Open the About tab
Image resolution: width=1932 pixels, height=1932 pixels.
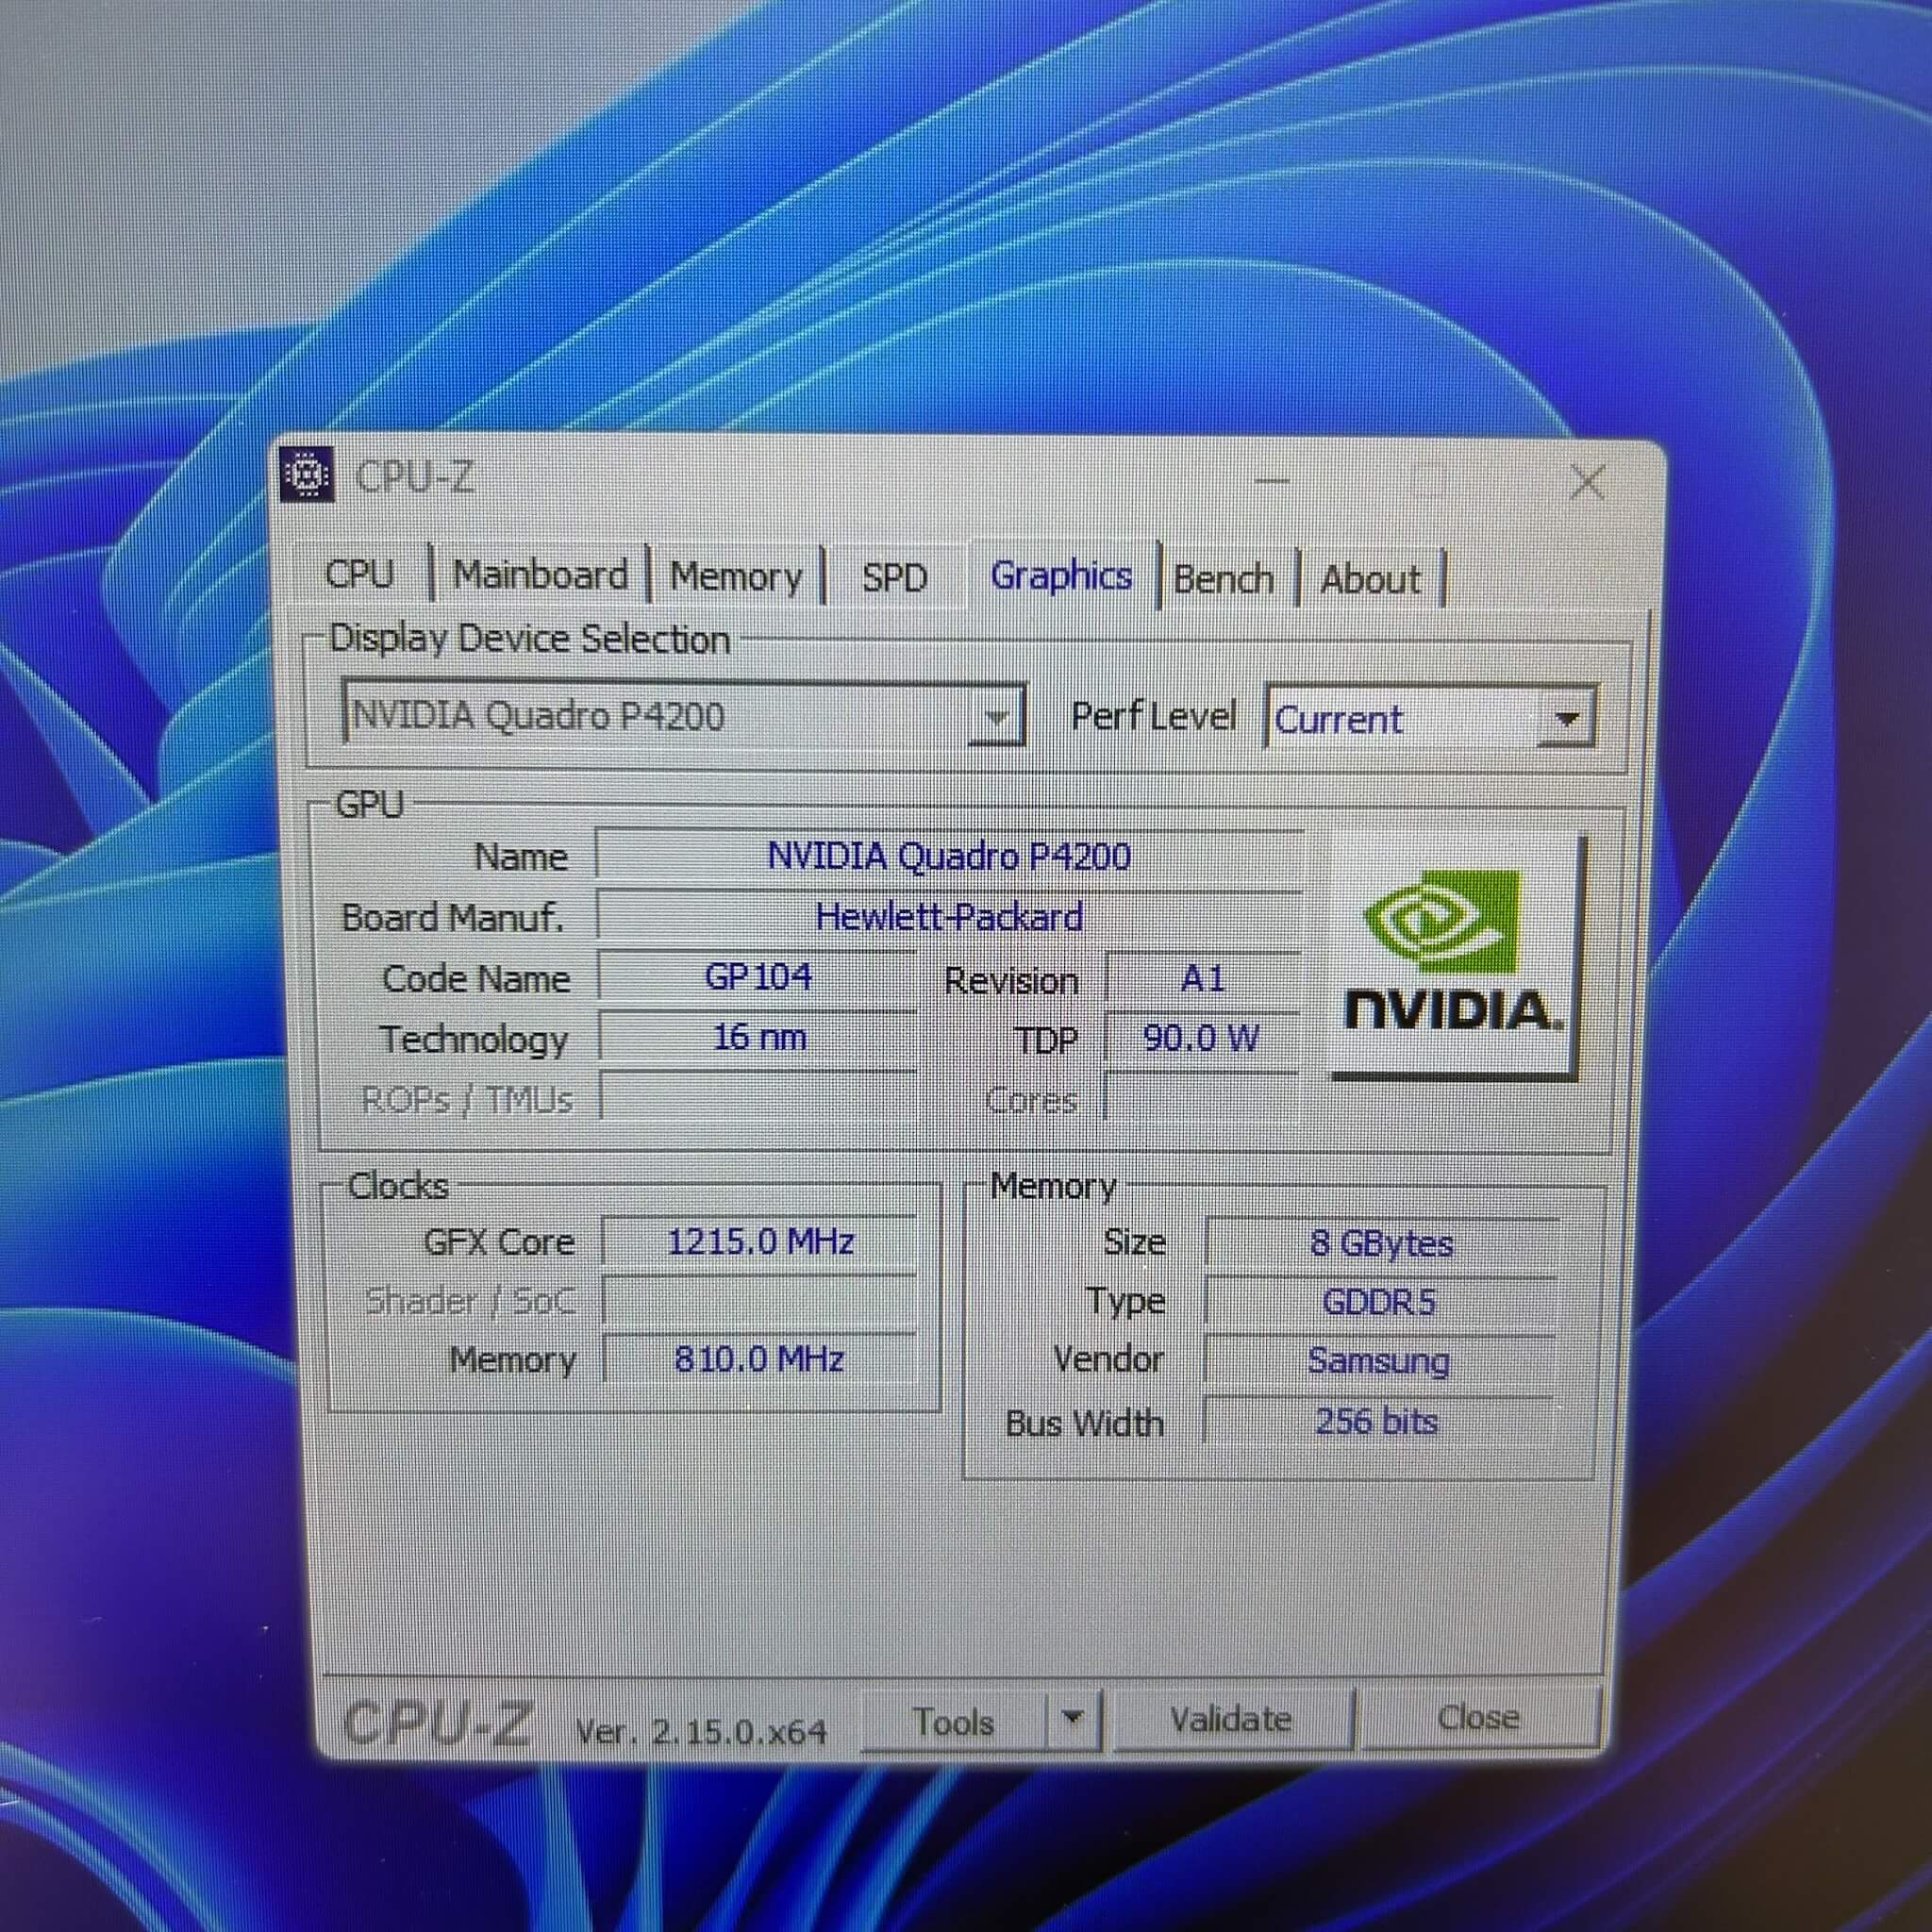coord(1371,579)
